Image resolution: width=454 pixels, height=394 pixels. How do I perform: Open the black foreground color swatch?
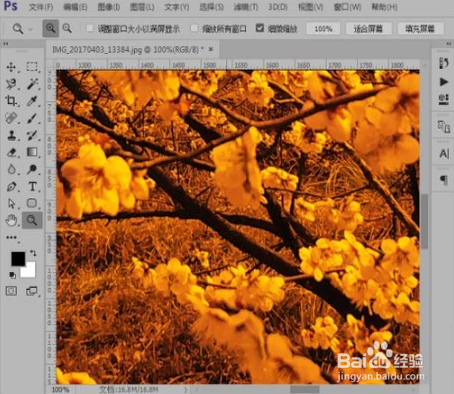pyautogui.click(x=17, y=258)
